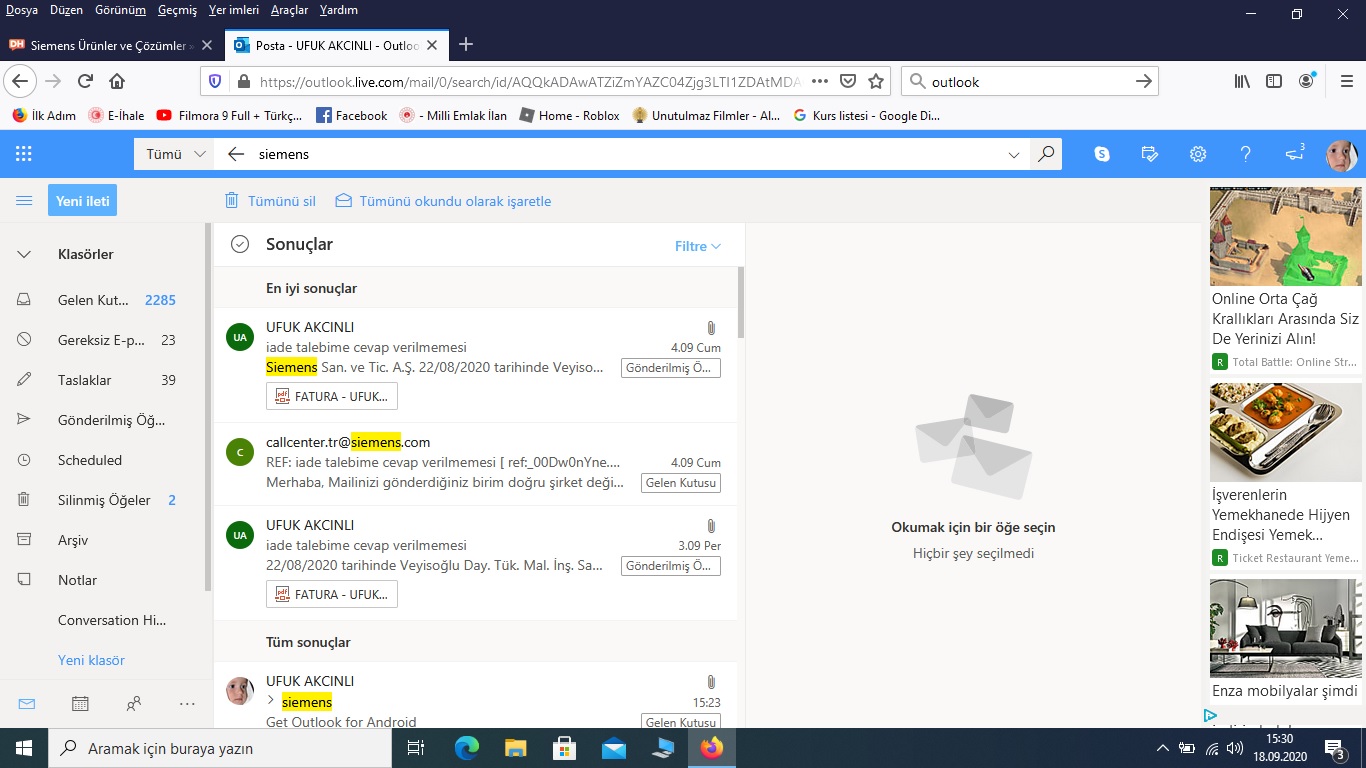The width and height of the screenshot is (1366, 768).
Task: Open new browser tab plus button
Action: 465,45
